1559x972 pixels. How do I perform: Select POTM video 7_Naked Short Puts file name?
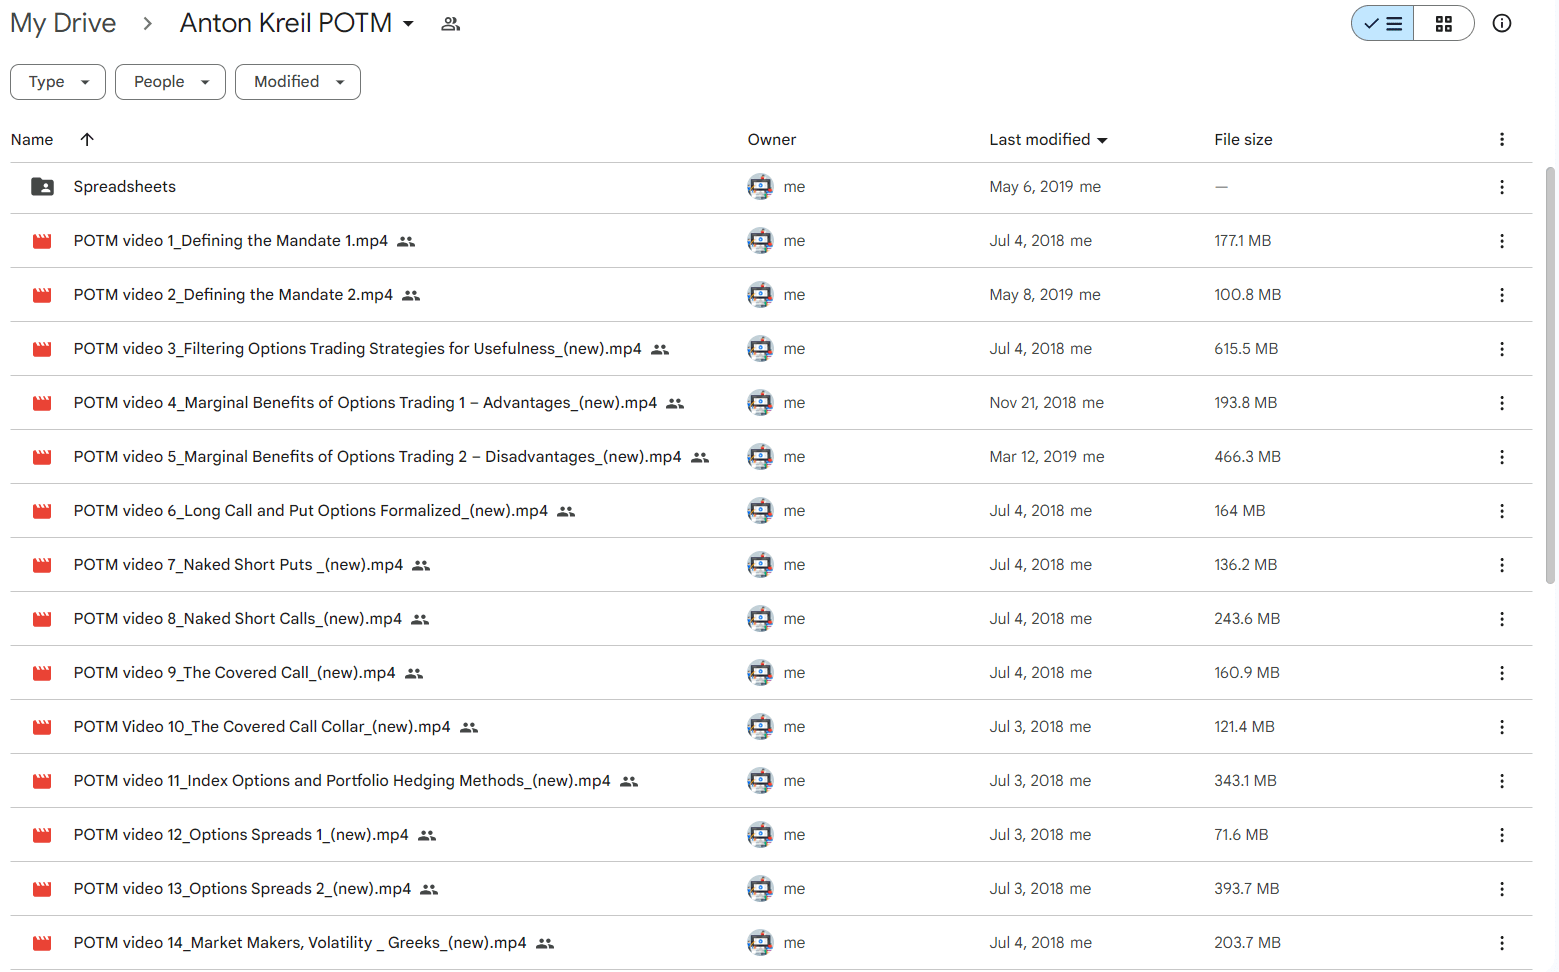click(x=238, y=565)
